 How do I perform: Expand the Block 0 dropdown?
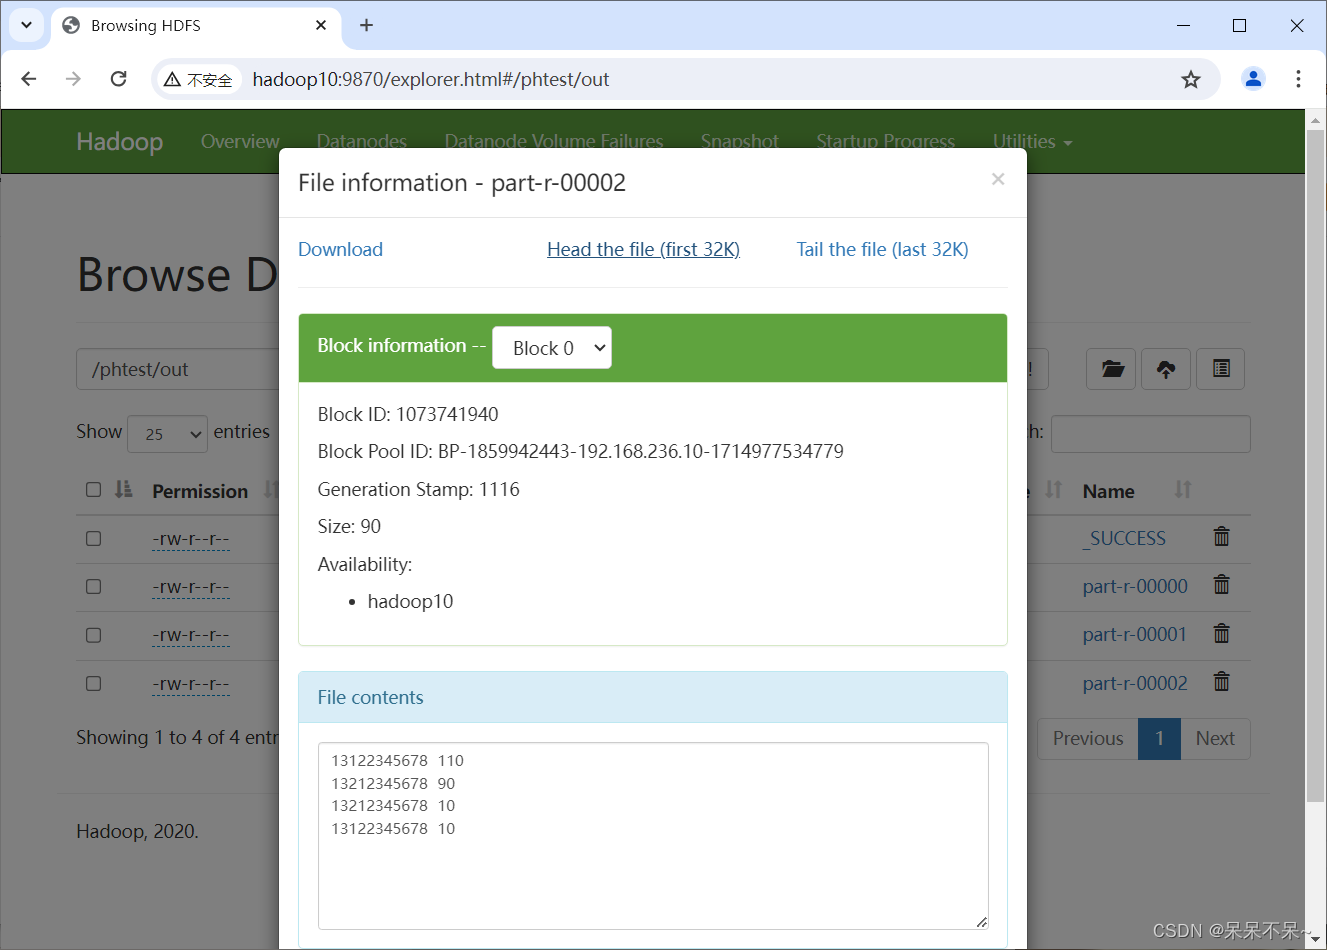pos(552,348)
